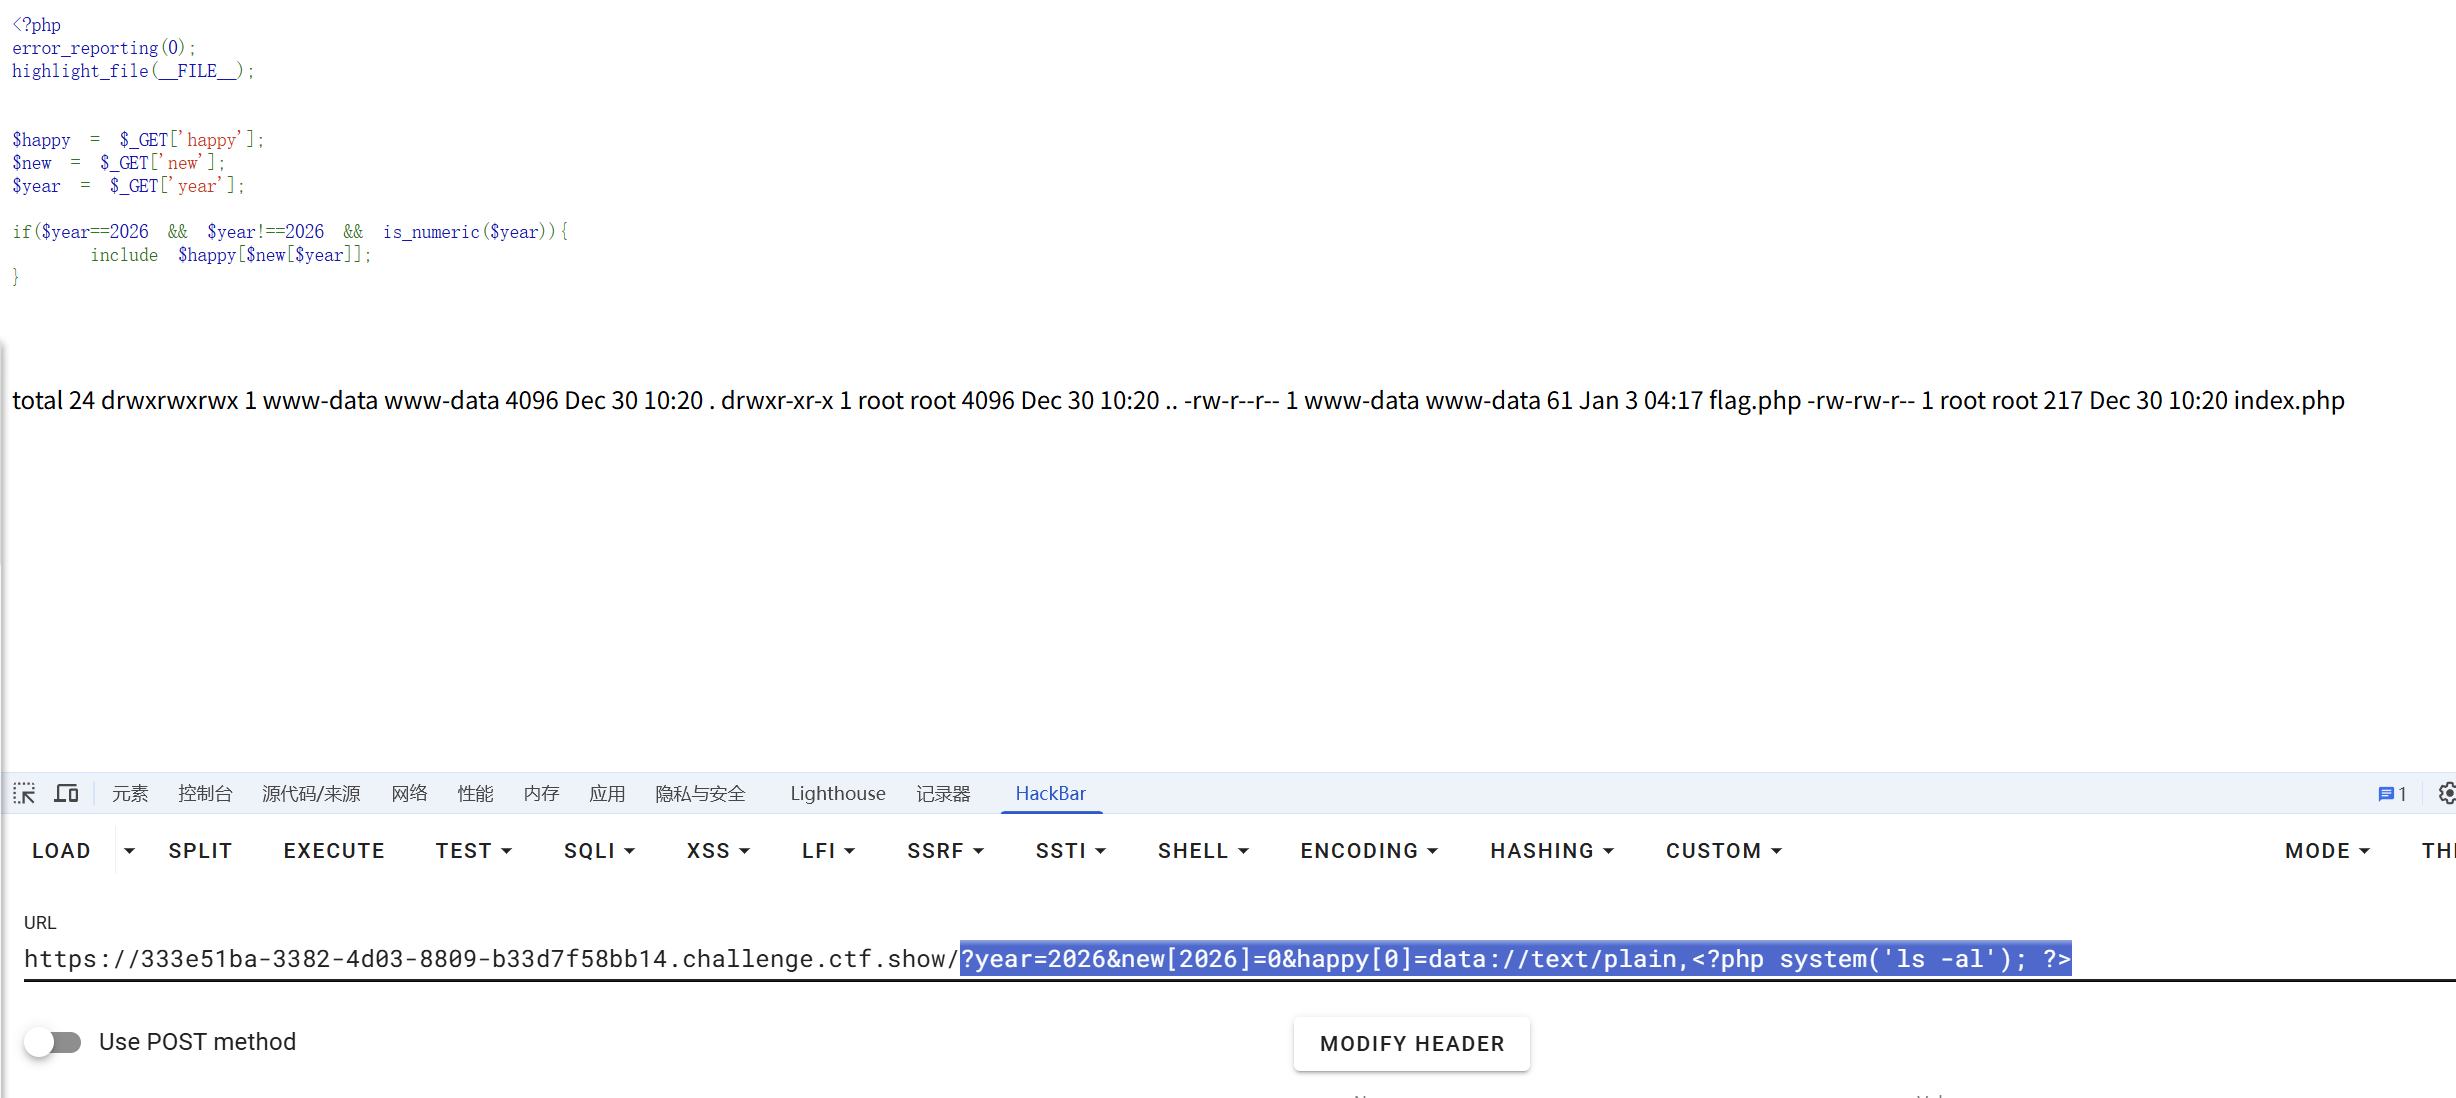Open the 网络 network tab
The image size is (2456, 1098).
point(409,793)
